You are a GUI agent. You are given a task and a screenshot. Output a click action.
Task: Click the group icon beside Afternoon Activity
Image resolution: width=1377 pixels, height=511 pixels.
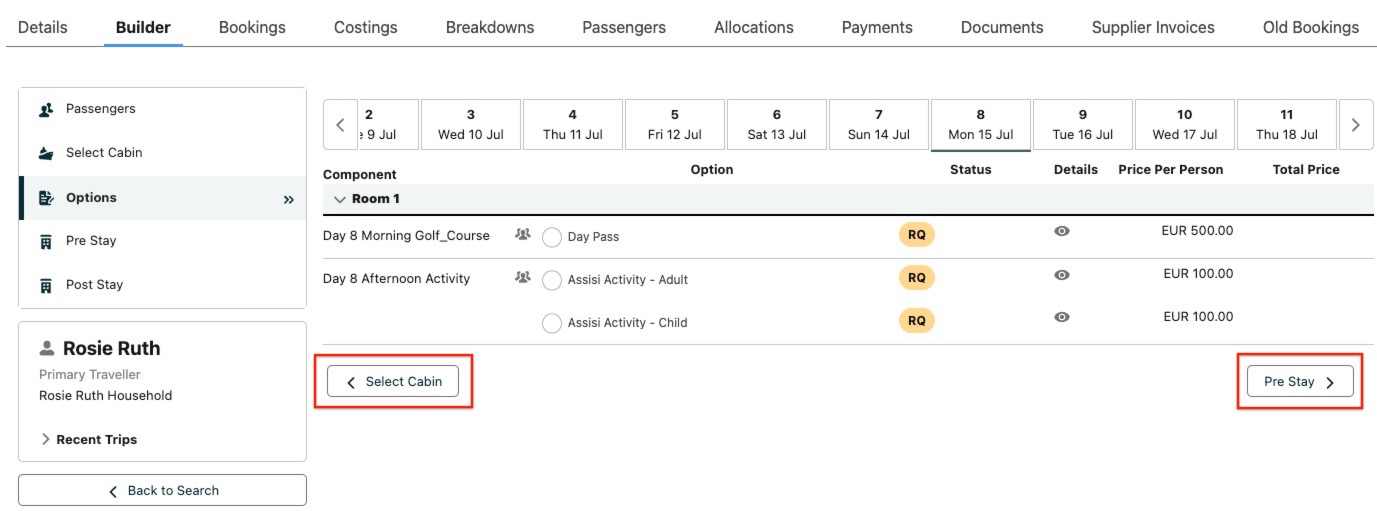tap(522, 278)
